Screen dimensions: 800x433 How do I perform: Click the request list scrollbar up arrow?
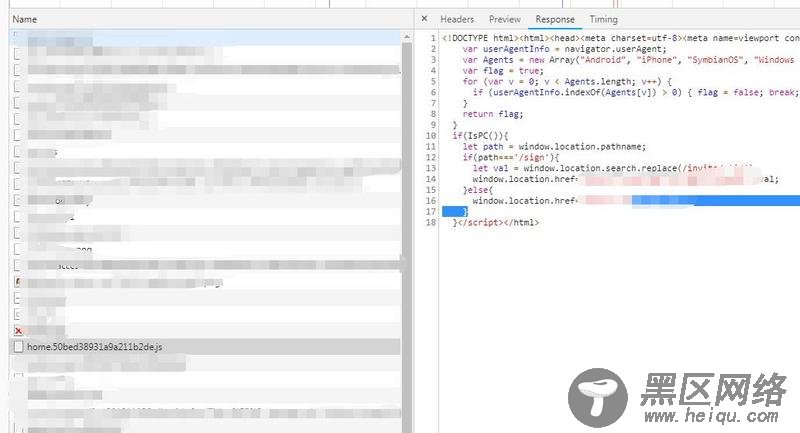click(x=407, y=37)
